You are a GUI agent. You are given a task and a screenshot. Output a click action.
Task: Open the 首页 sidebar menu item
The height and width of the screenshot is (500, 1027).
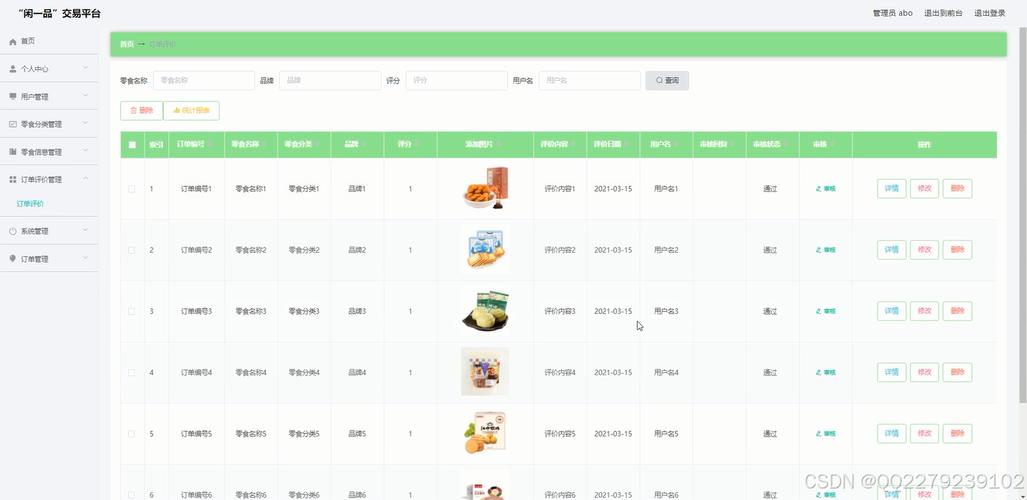point(49,41)
